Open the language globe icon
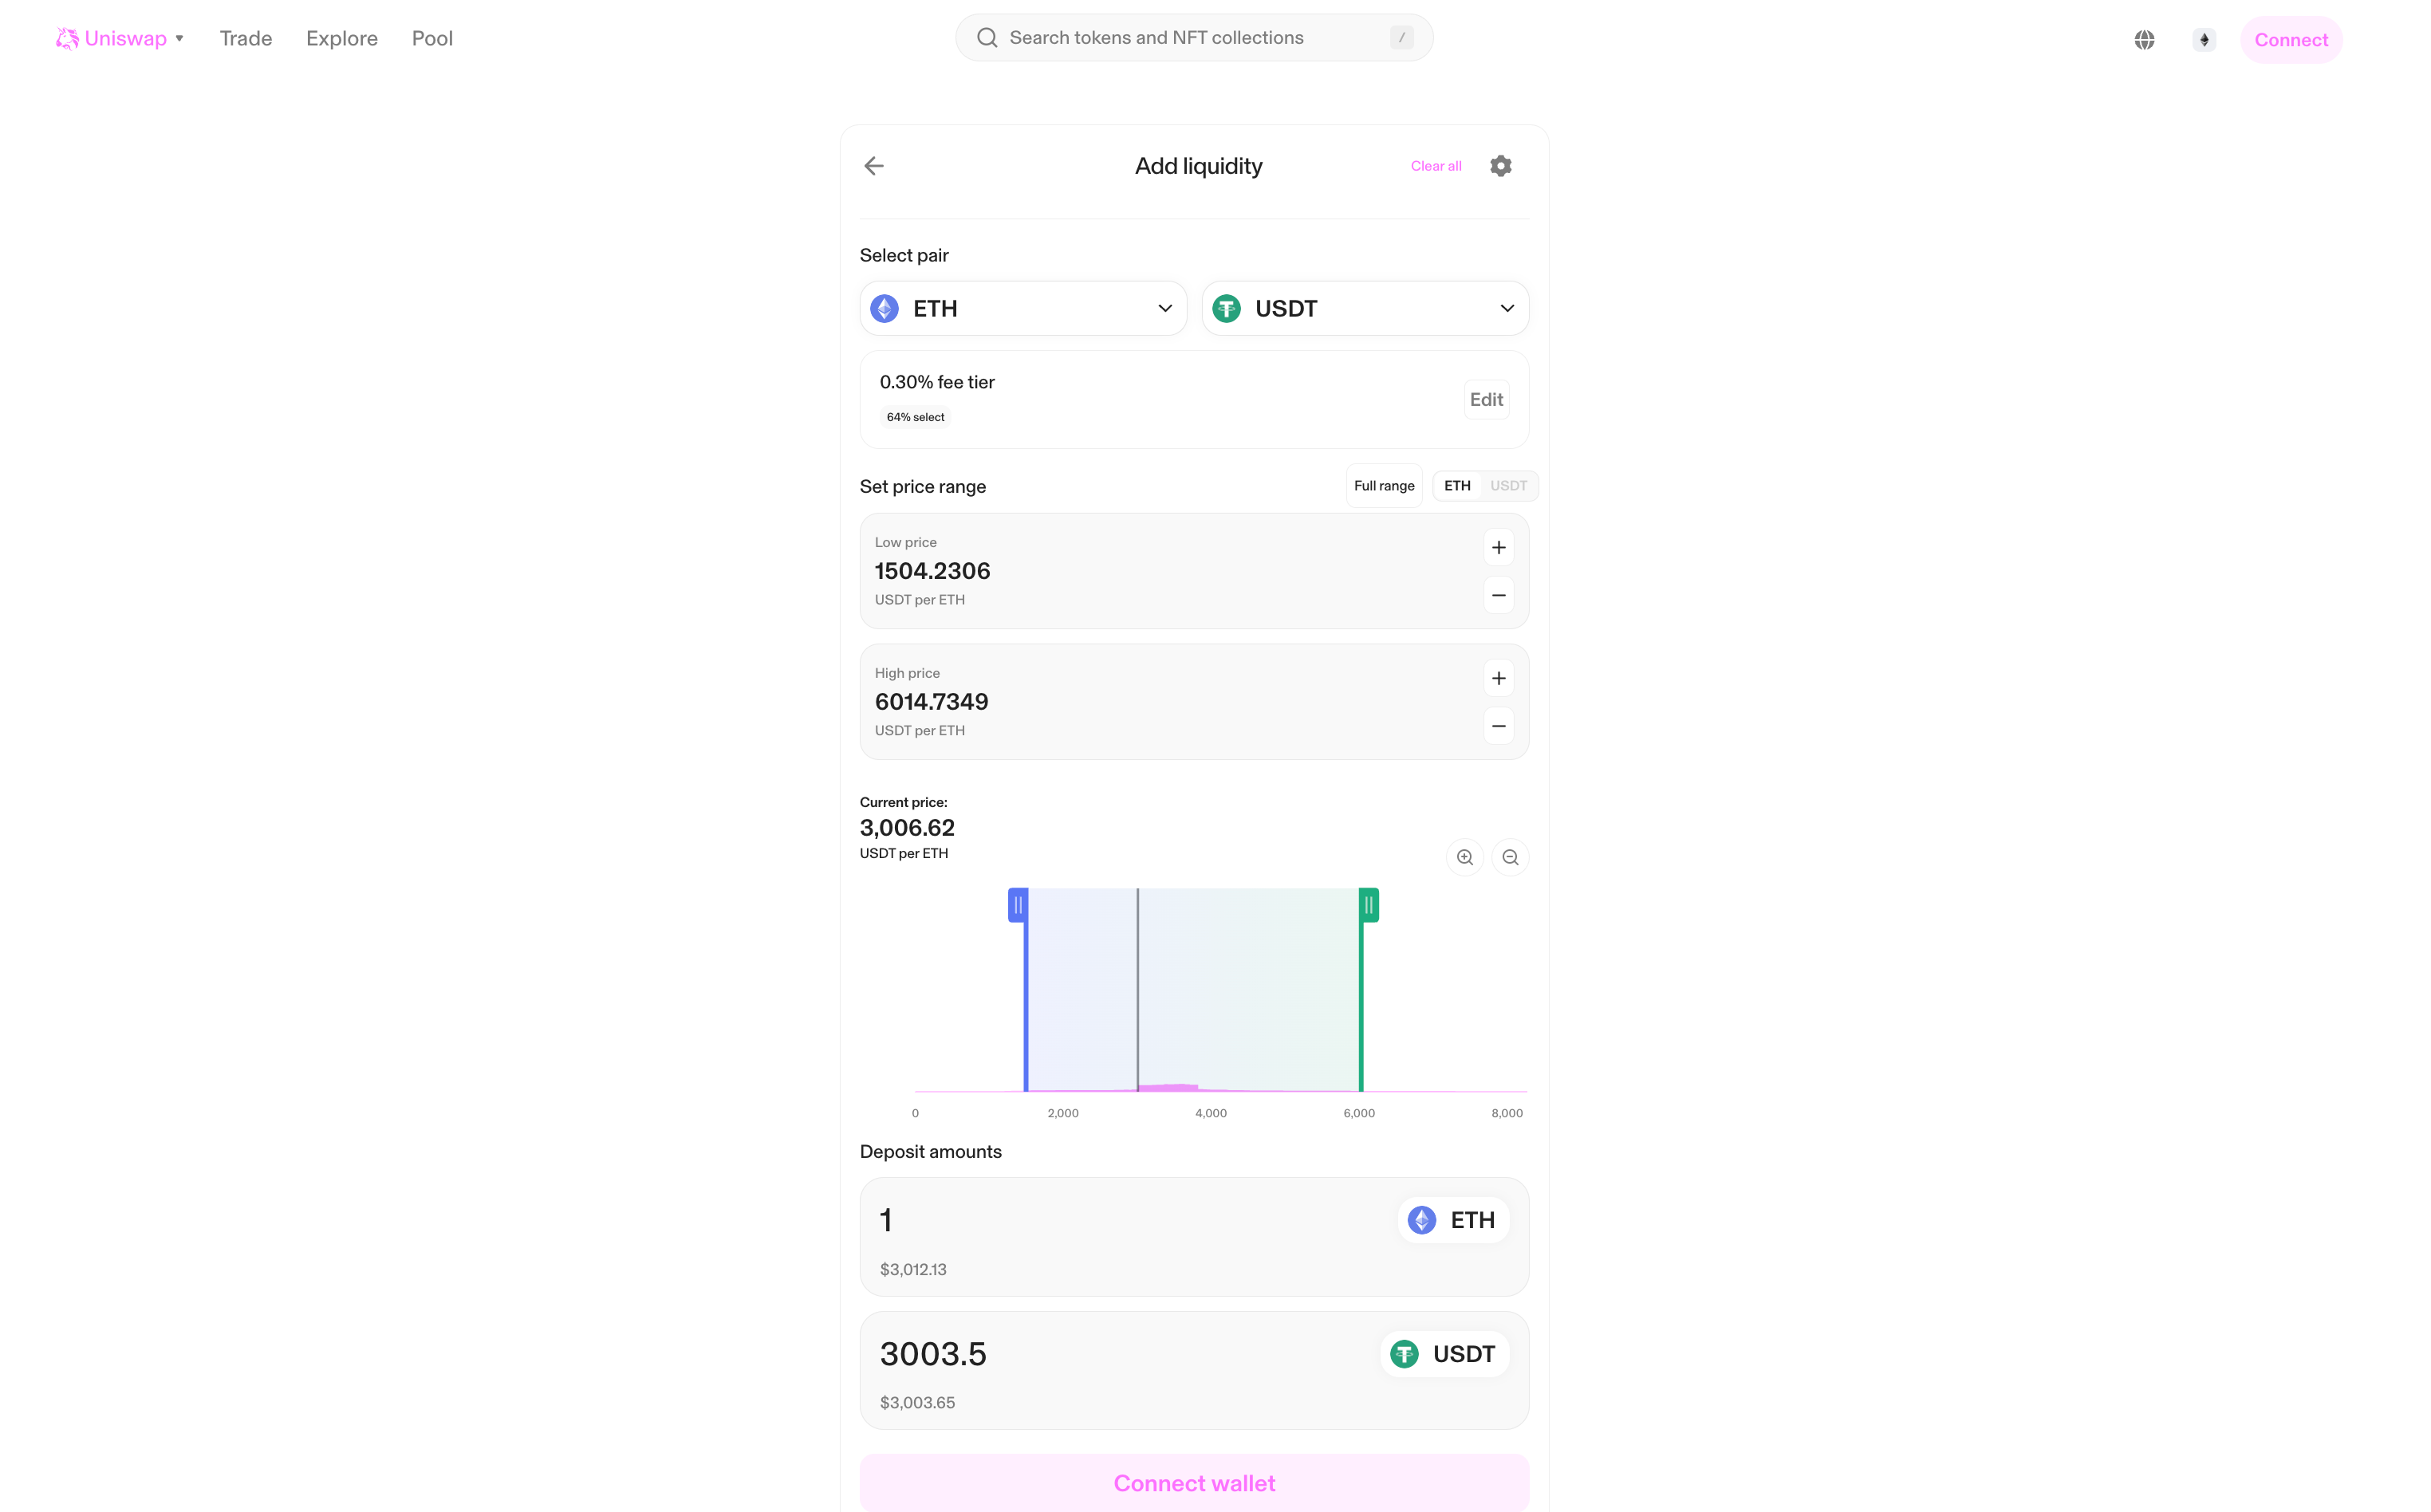2431x1512 pixels. 2144,40
